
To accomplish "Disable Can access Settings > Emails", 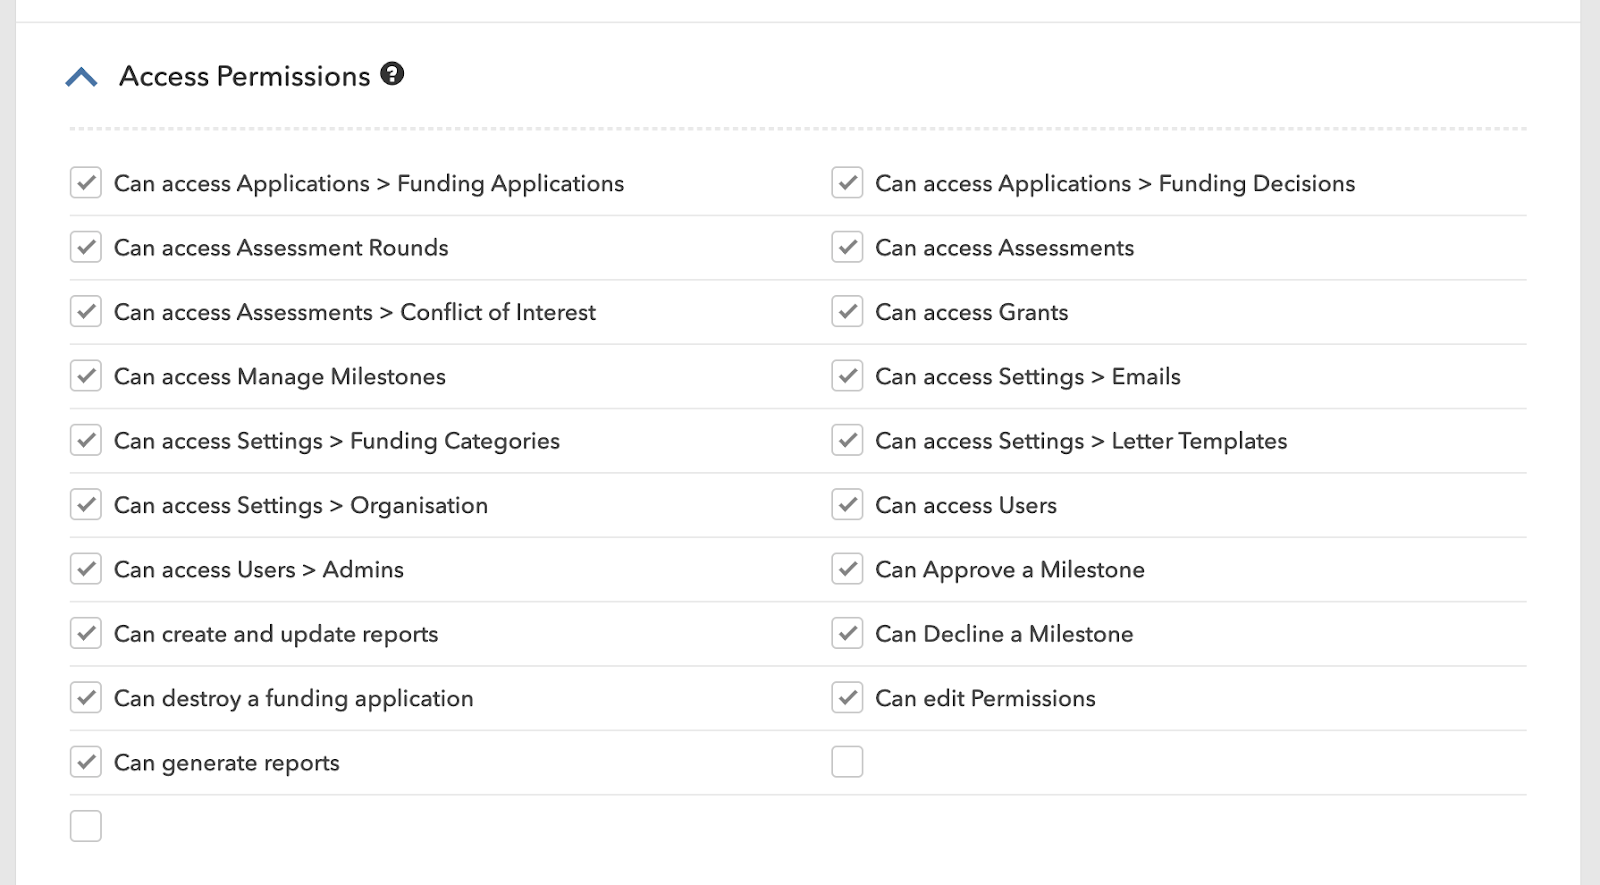I will 847,376.
